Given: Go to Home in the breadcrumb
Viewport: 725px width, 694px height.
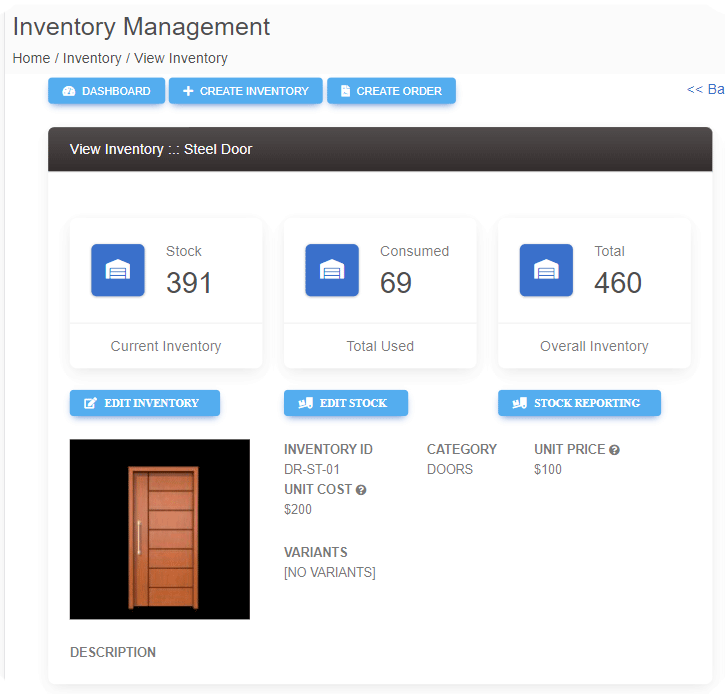Looking at the screenshot, I should (31, 58).
